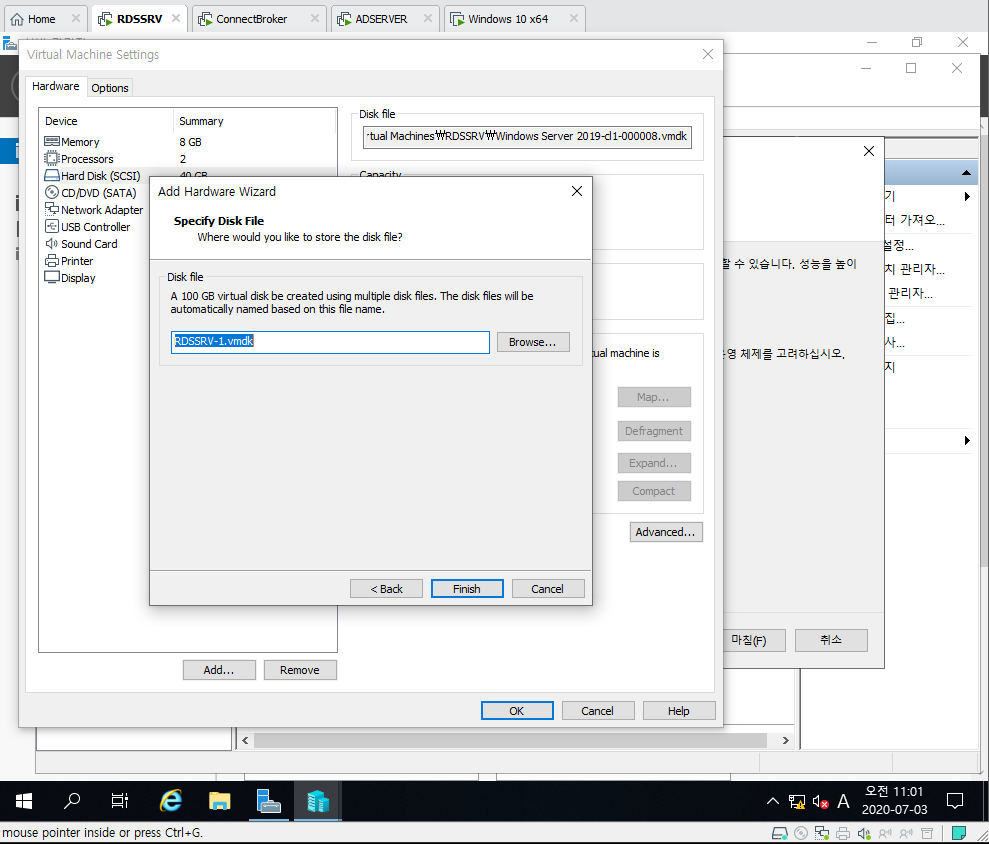This screenshot has height=844, width=989.
Task: Click the Disk file path field
Action: pyautogui.click(x=527, y=137)
